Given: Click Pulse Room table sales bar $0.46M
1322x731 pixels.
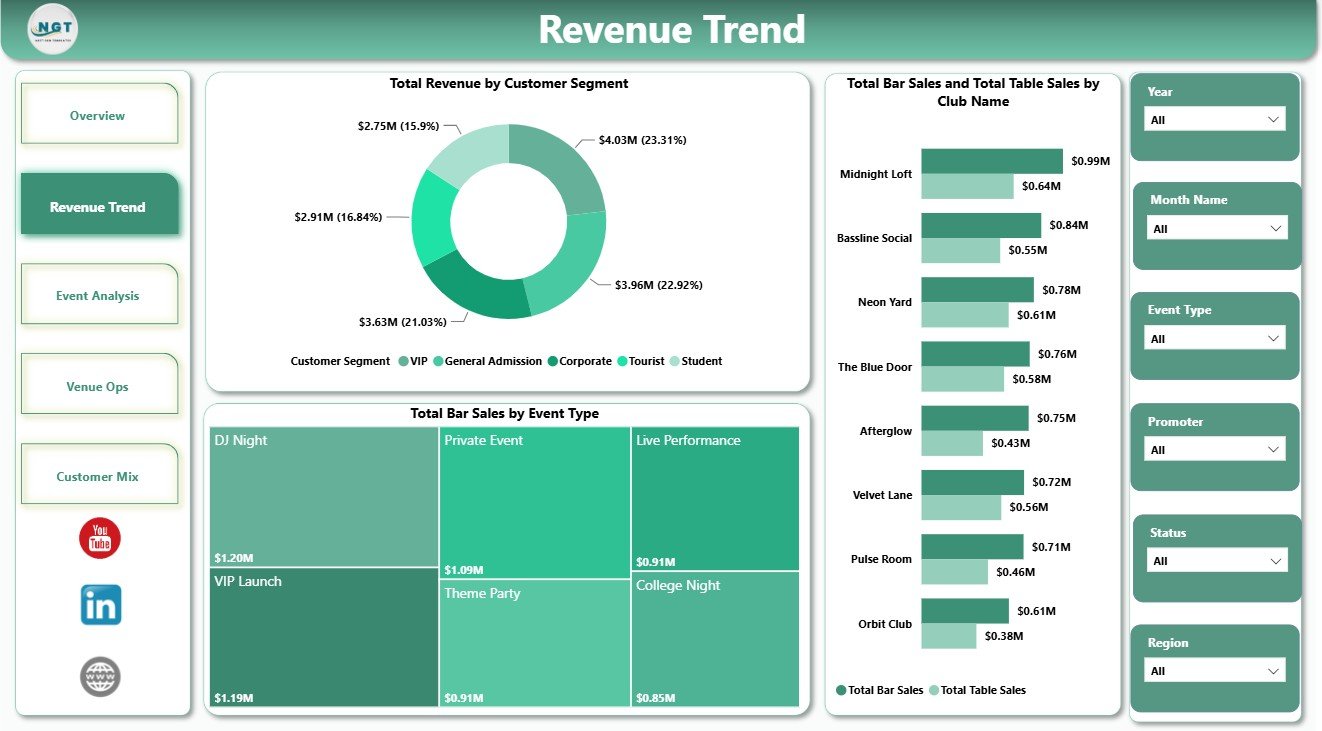Looking at the screenshot, I should pos(955,571).
